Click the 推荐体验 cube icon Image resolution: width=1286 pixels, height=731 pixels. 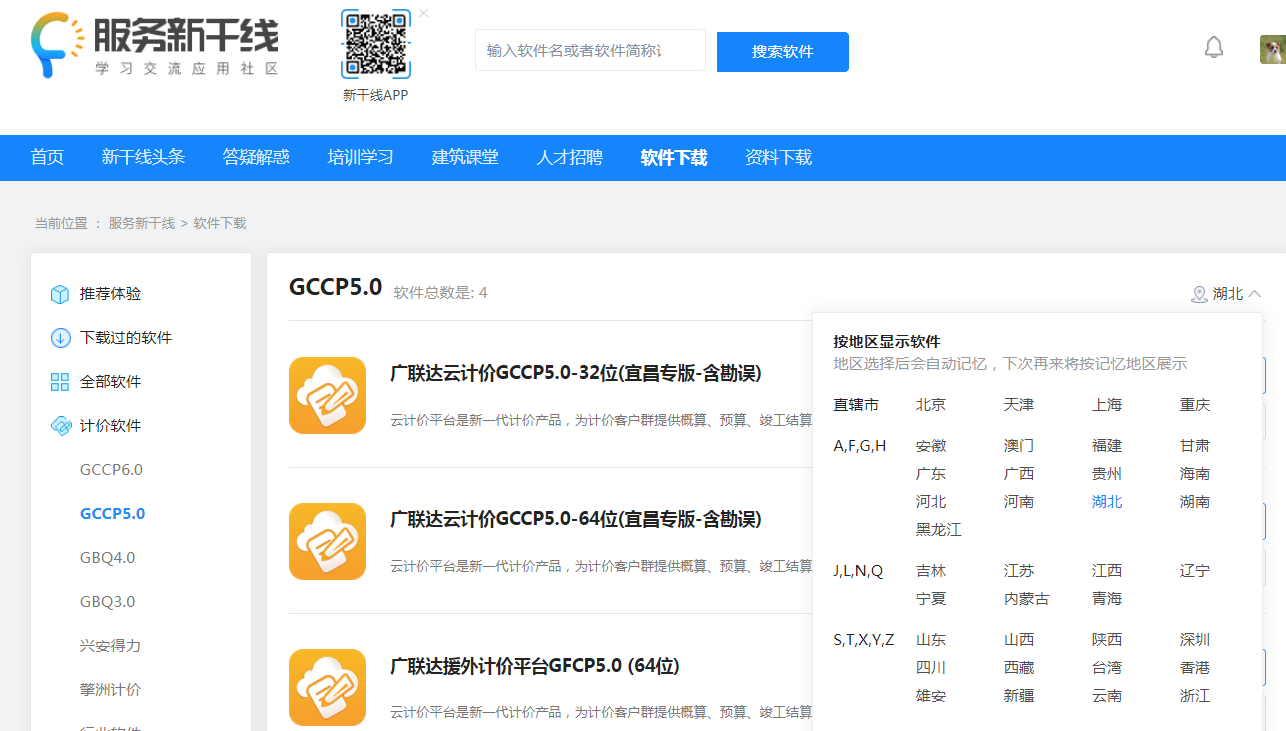(60, 294)
